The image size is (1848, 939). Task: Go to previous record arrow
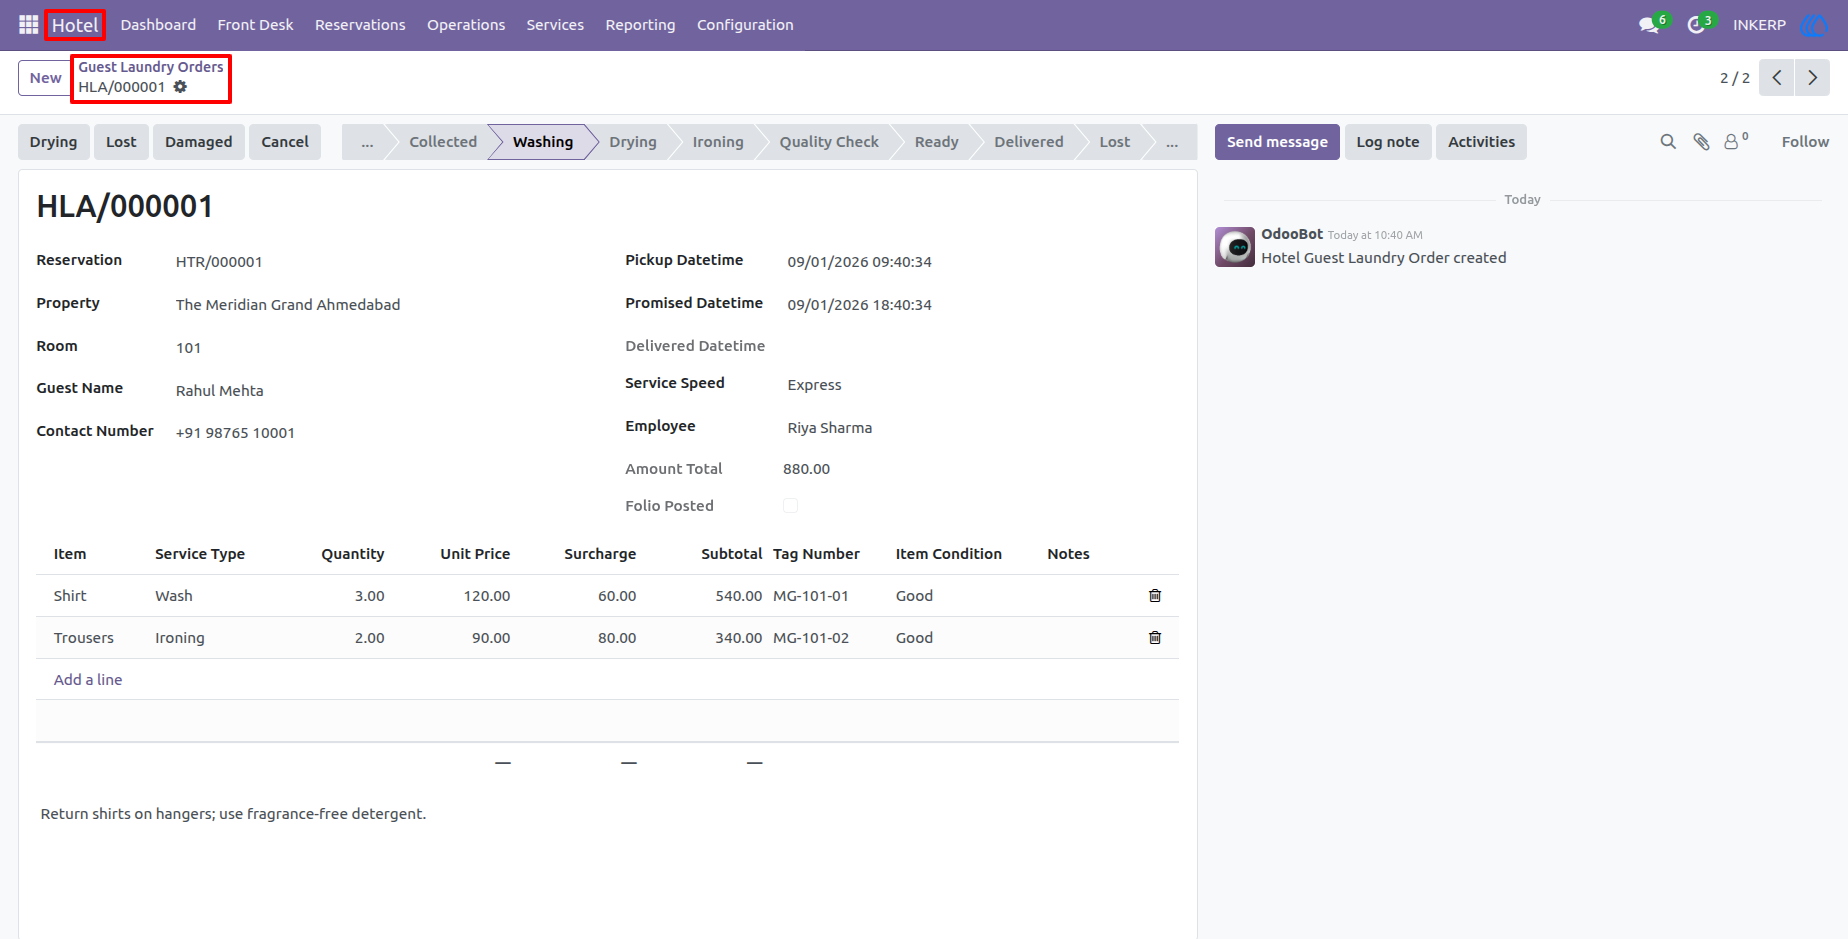[x=1776, y=78]
